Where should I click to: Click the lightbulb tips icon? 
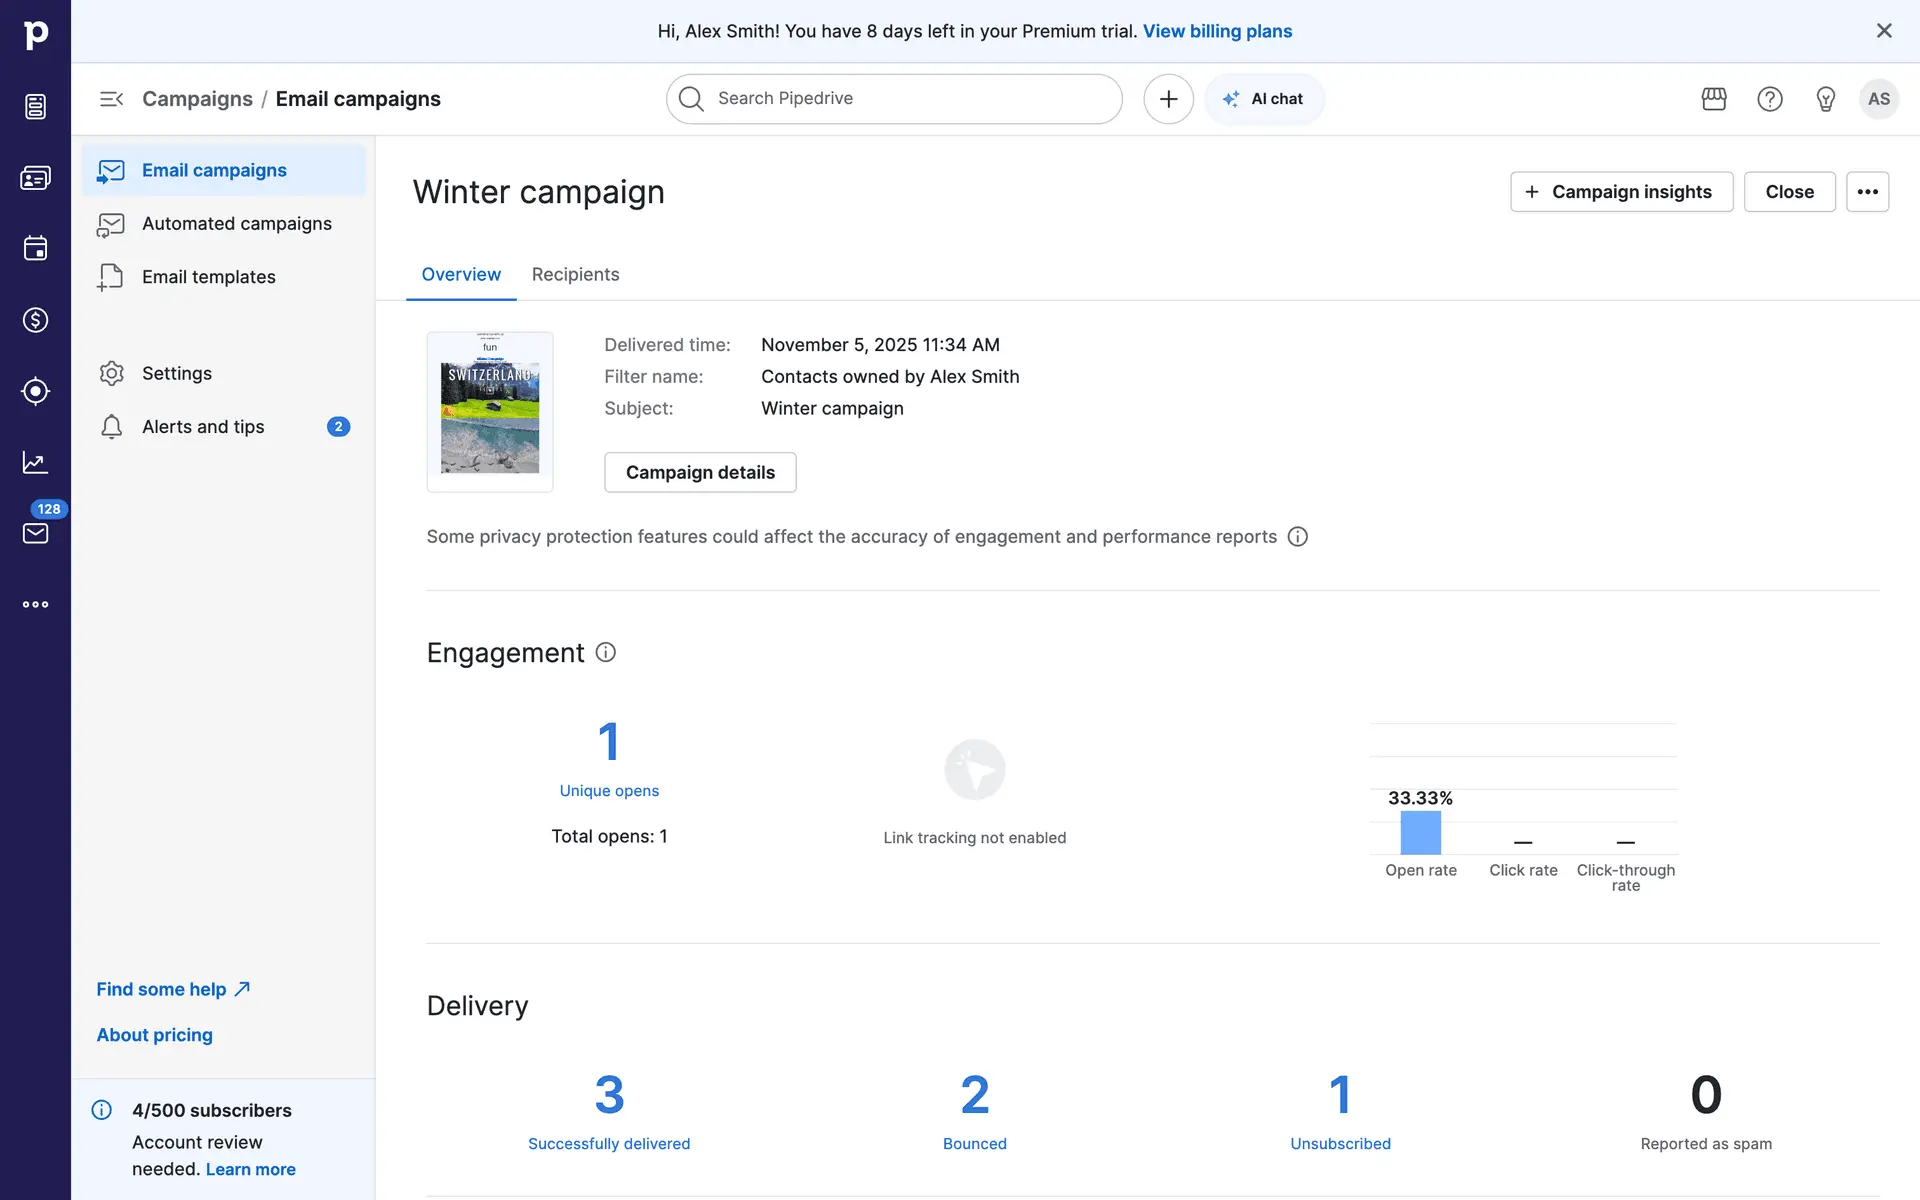(x=1825, y=99)
